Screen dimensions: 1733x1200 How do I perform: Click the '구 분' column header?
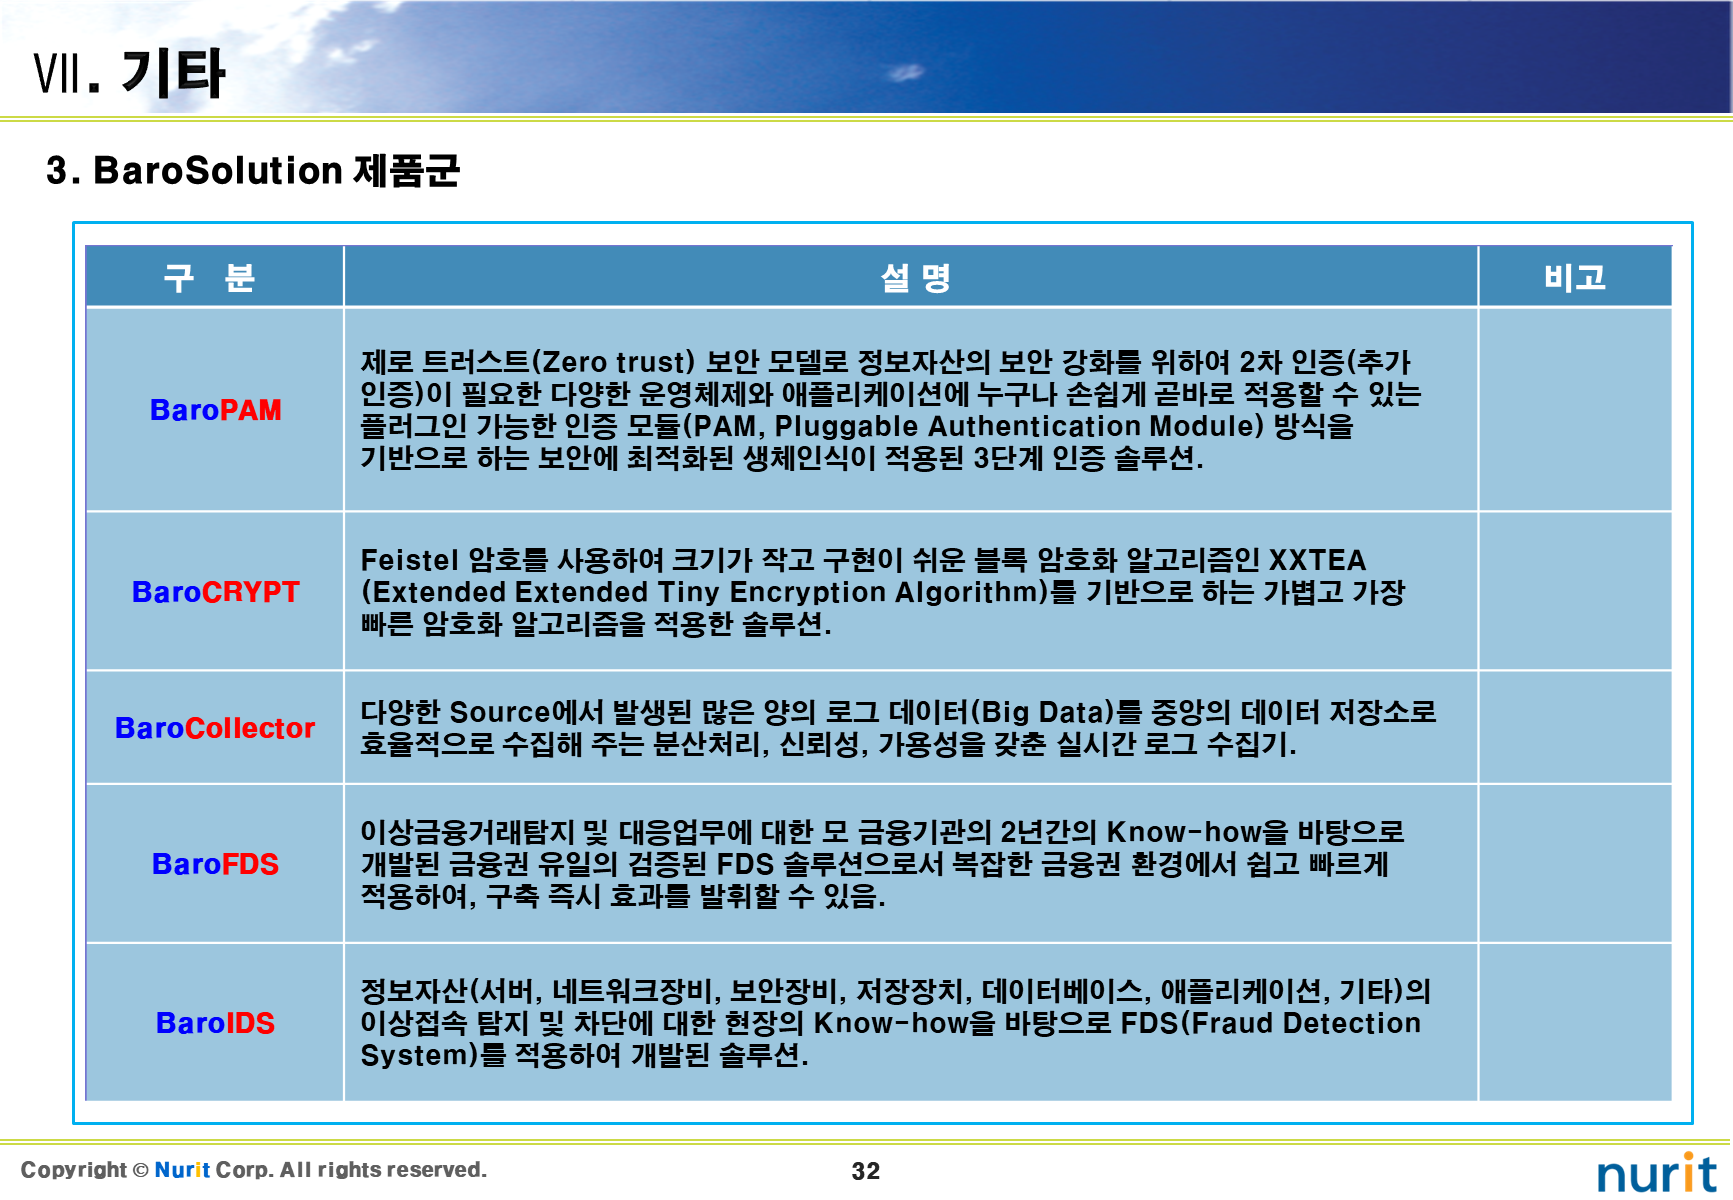(x=214, y=276)
